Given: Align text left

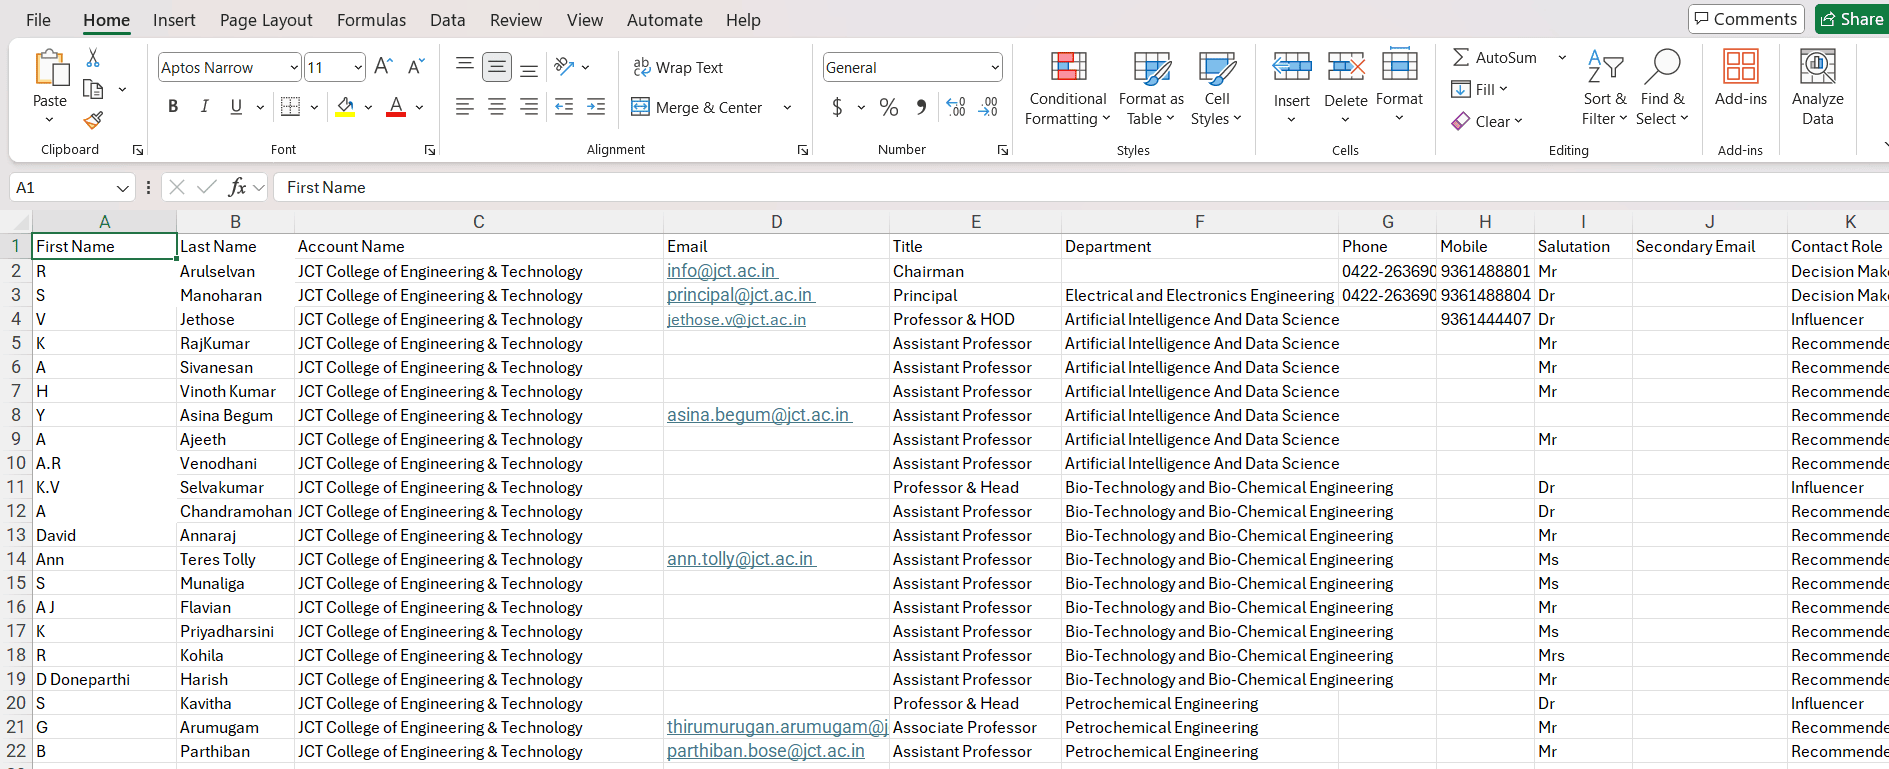Looking at the screenshot, I should pos(465,106).
